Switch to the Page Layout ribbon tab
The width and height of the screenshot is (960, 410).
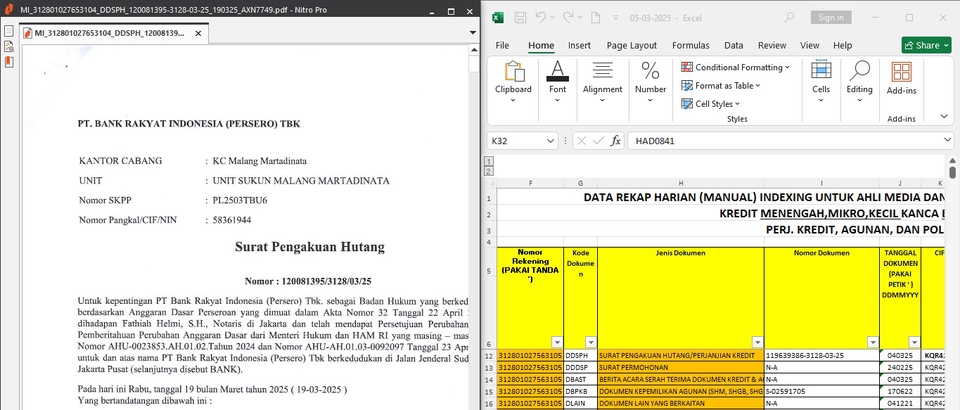coord(631,45)
